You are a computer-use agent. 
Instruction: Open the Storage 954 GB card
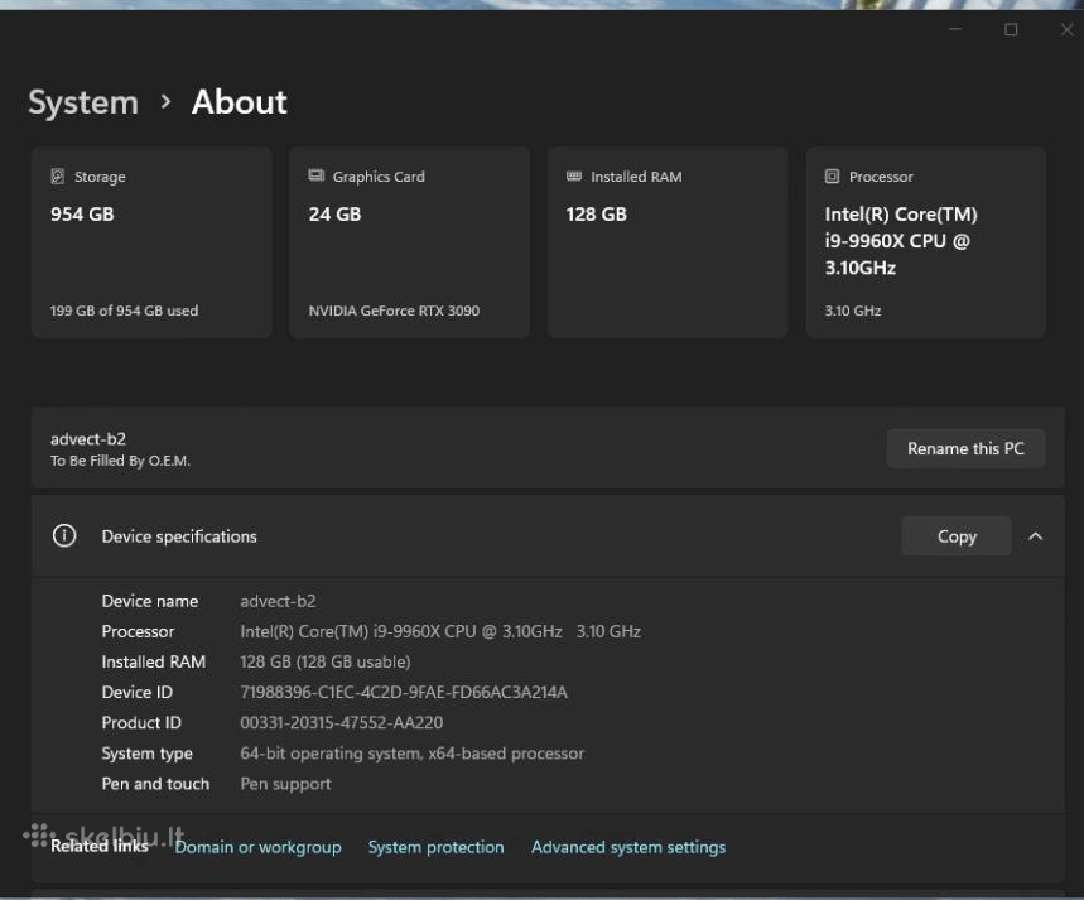(151, 242)
